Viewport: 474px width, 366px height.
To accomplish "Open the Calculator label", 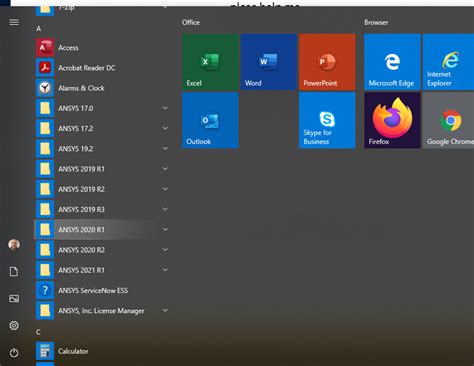I will [x=73, y=351].
